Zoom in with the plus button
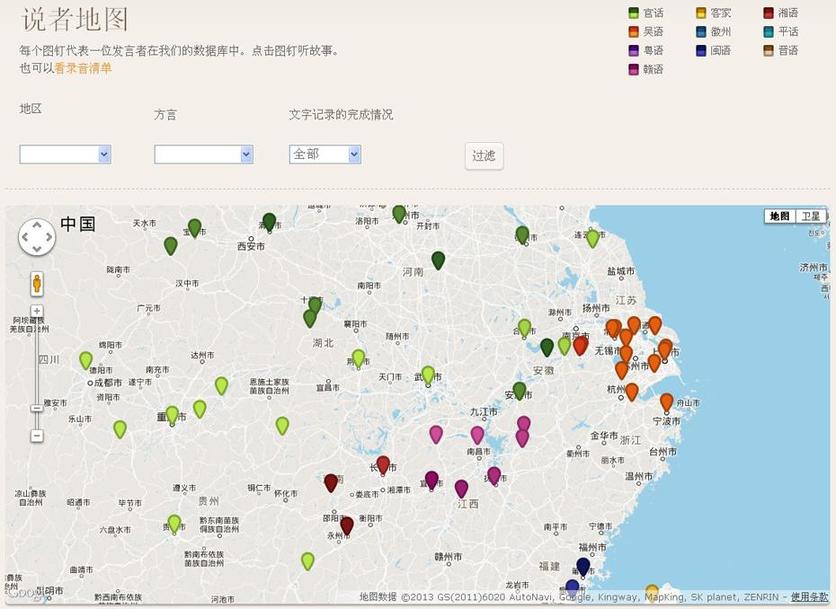Screen dimensions: 836x609 pos(37,311)
